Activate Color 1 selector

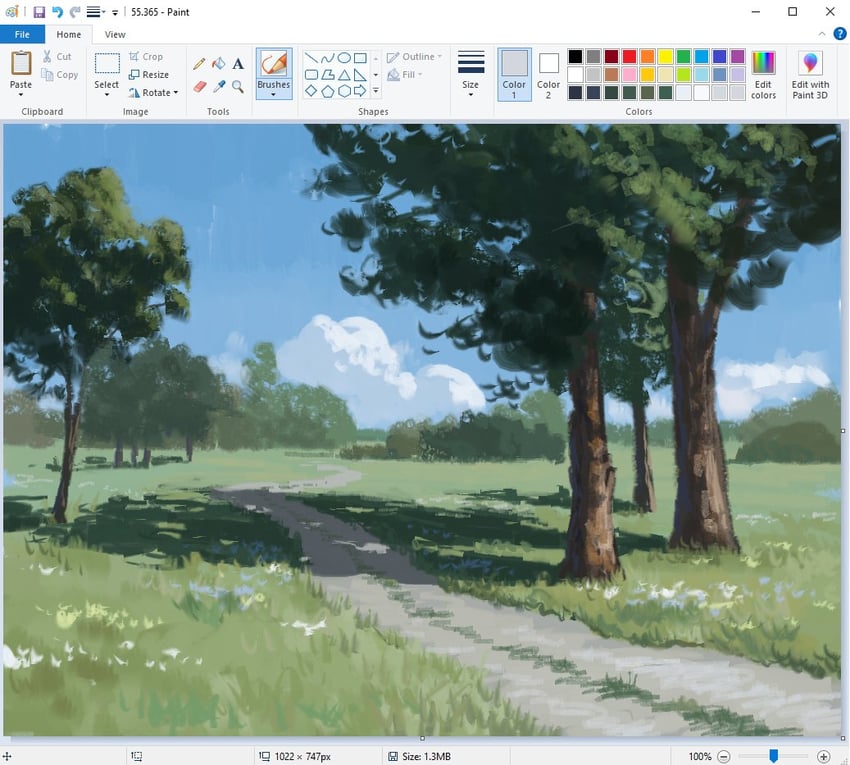(514, 75)
